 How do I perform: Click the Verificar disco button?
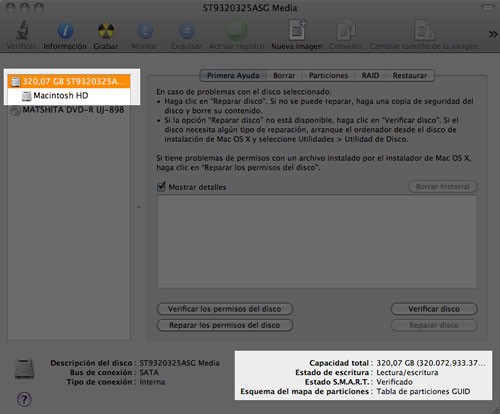[x=434, y=309]
